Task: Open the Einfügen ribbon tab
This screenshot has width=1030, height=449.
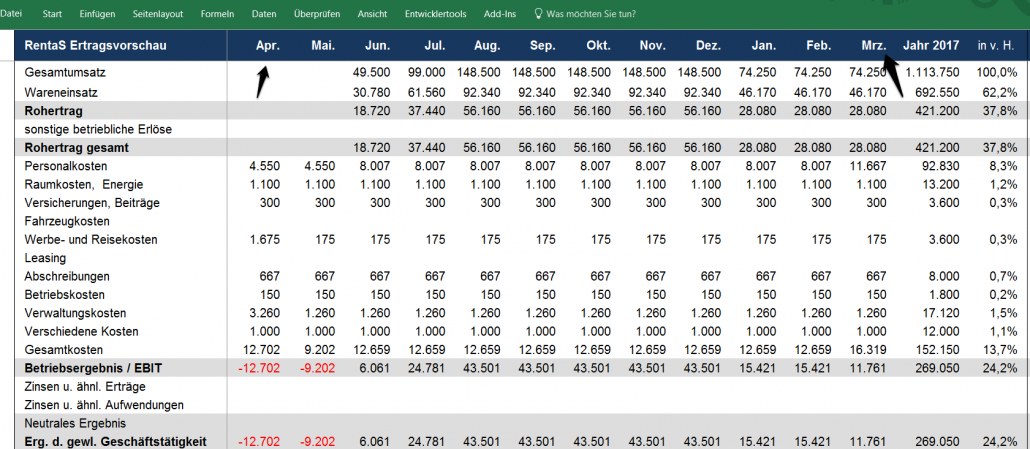Action: point(97,14)
